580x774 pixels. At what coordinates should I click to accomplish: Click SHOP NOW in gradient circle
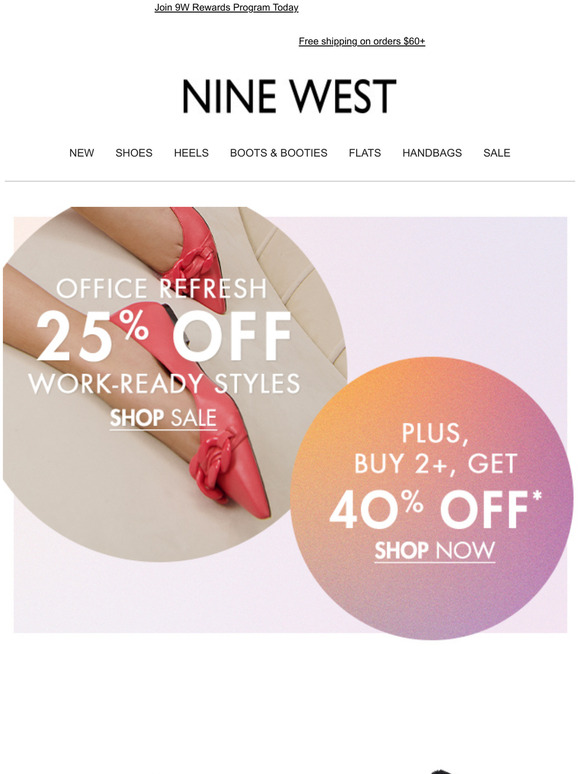tap(434, 551)
